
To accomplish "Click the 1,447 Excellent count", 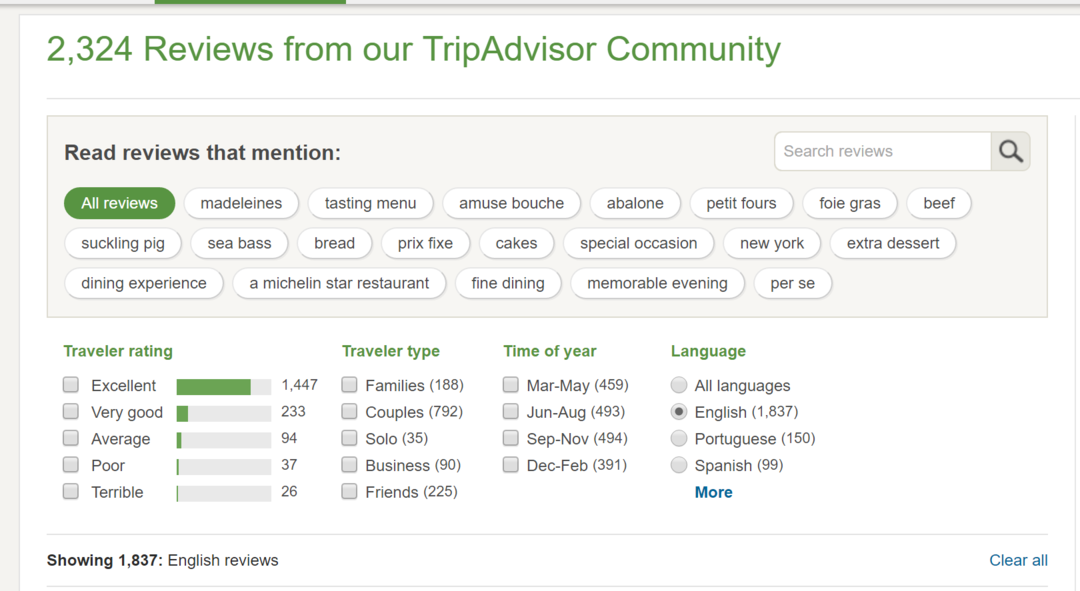I will (x=300, y=385).
